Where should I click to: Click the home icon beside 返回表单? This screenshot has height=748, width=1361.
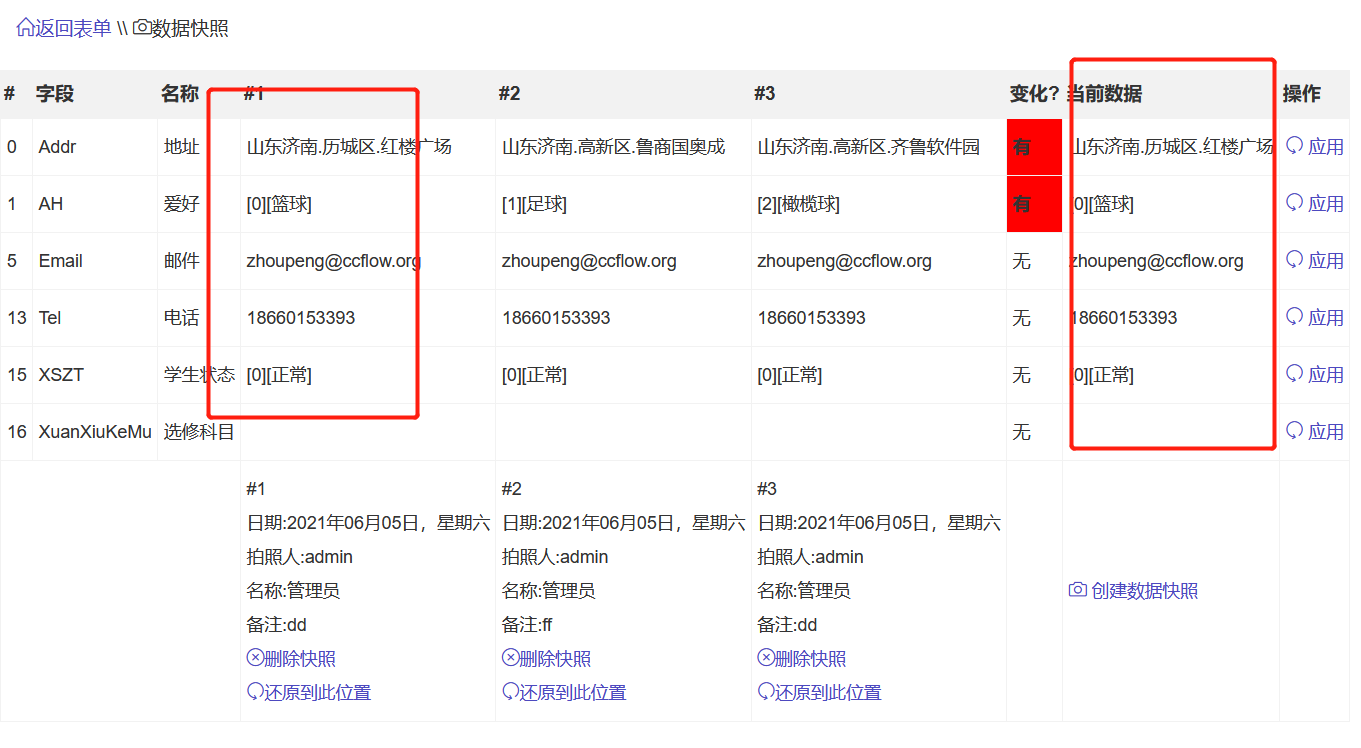coord(25,28)
